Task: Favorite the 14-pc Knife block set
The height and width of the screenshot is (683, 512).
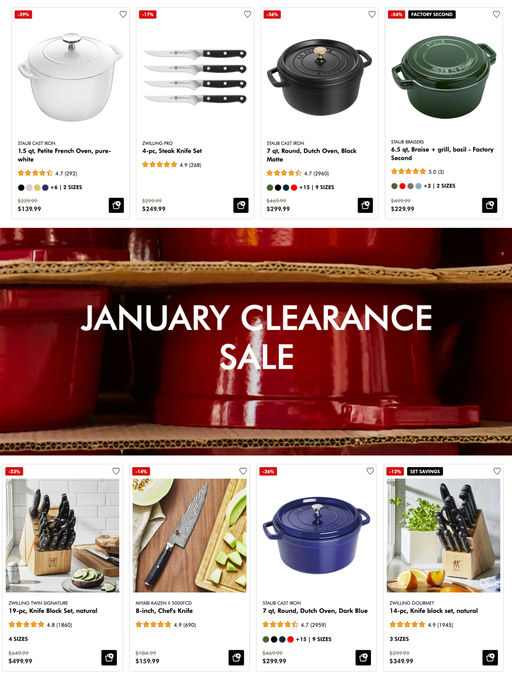Action: click(497, 471)
